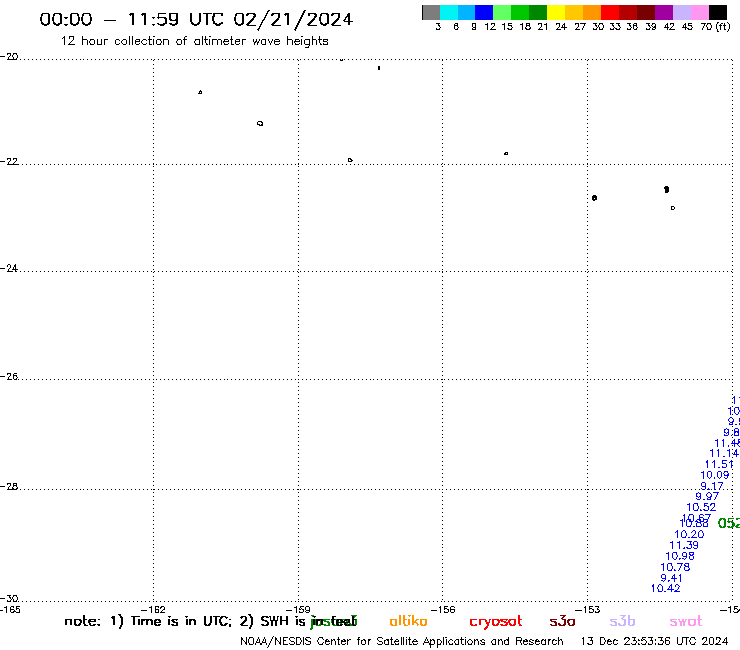Viewport: 740px width, 650px height.
Task: Choose the orange swatch above 30
Action: [x=592, y=12]
